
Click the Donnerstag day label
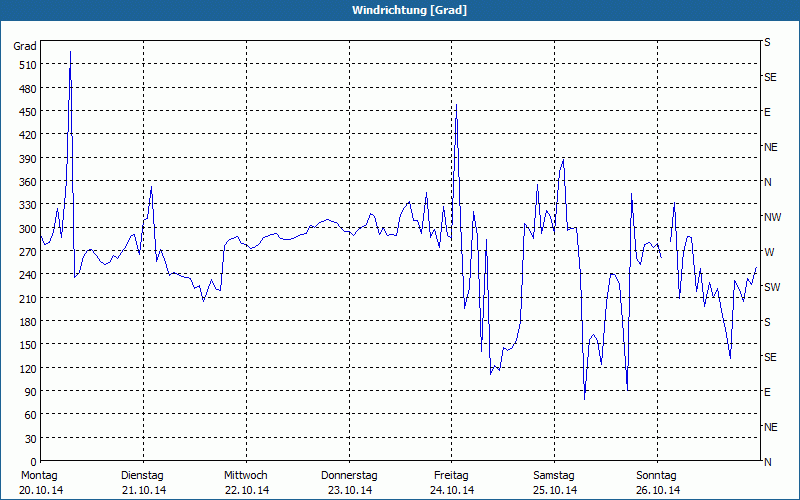pos(349,476)
